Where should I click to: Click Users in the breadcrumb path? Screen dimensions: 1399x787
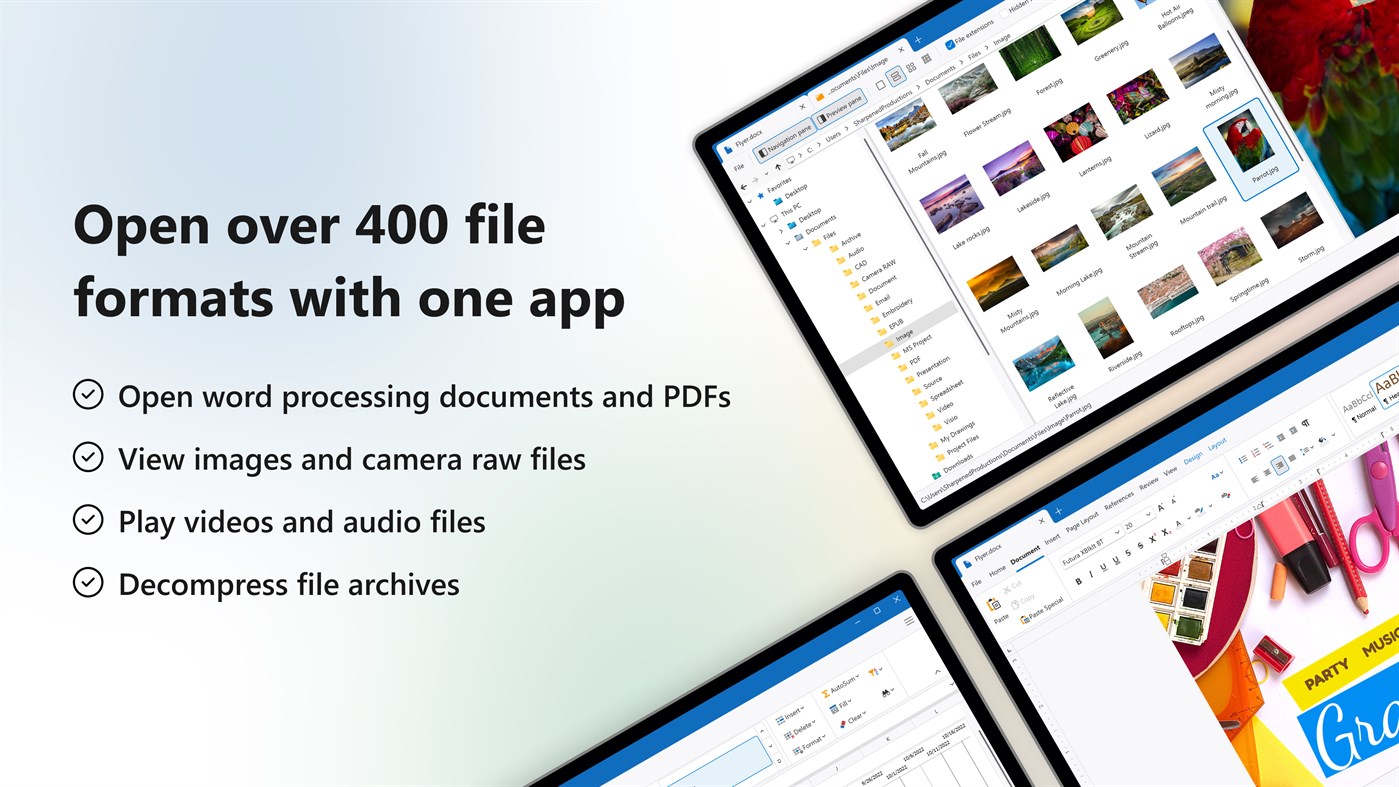[x=833, y=136]
